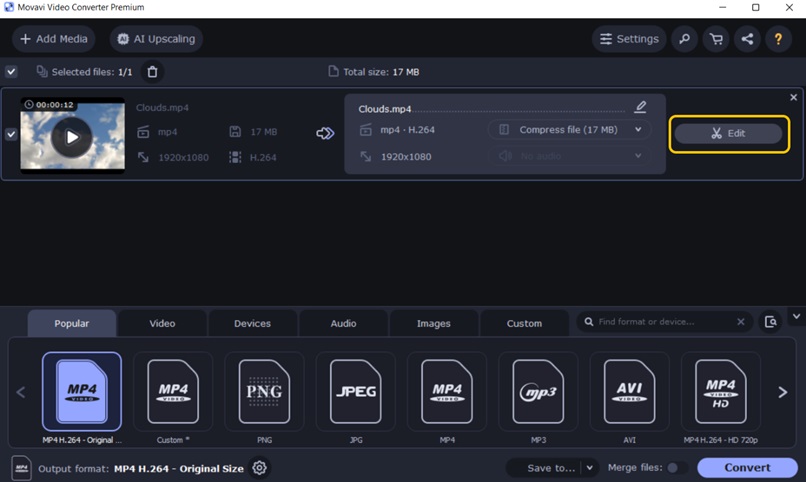
Task: Click the Find format or device field
Action: [x=663, y=322]
